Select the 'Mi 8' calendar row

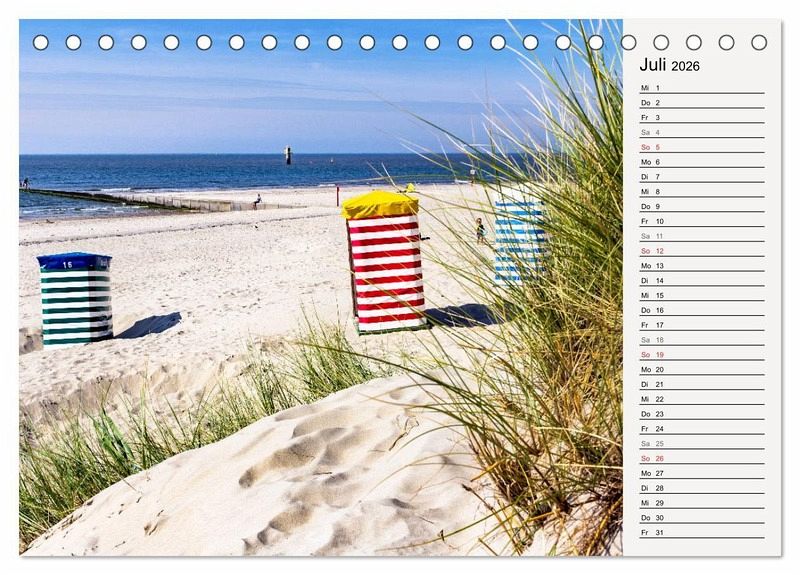[702, 191]
